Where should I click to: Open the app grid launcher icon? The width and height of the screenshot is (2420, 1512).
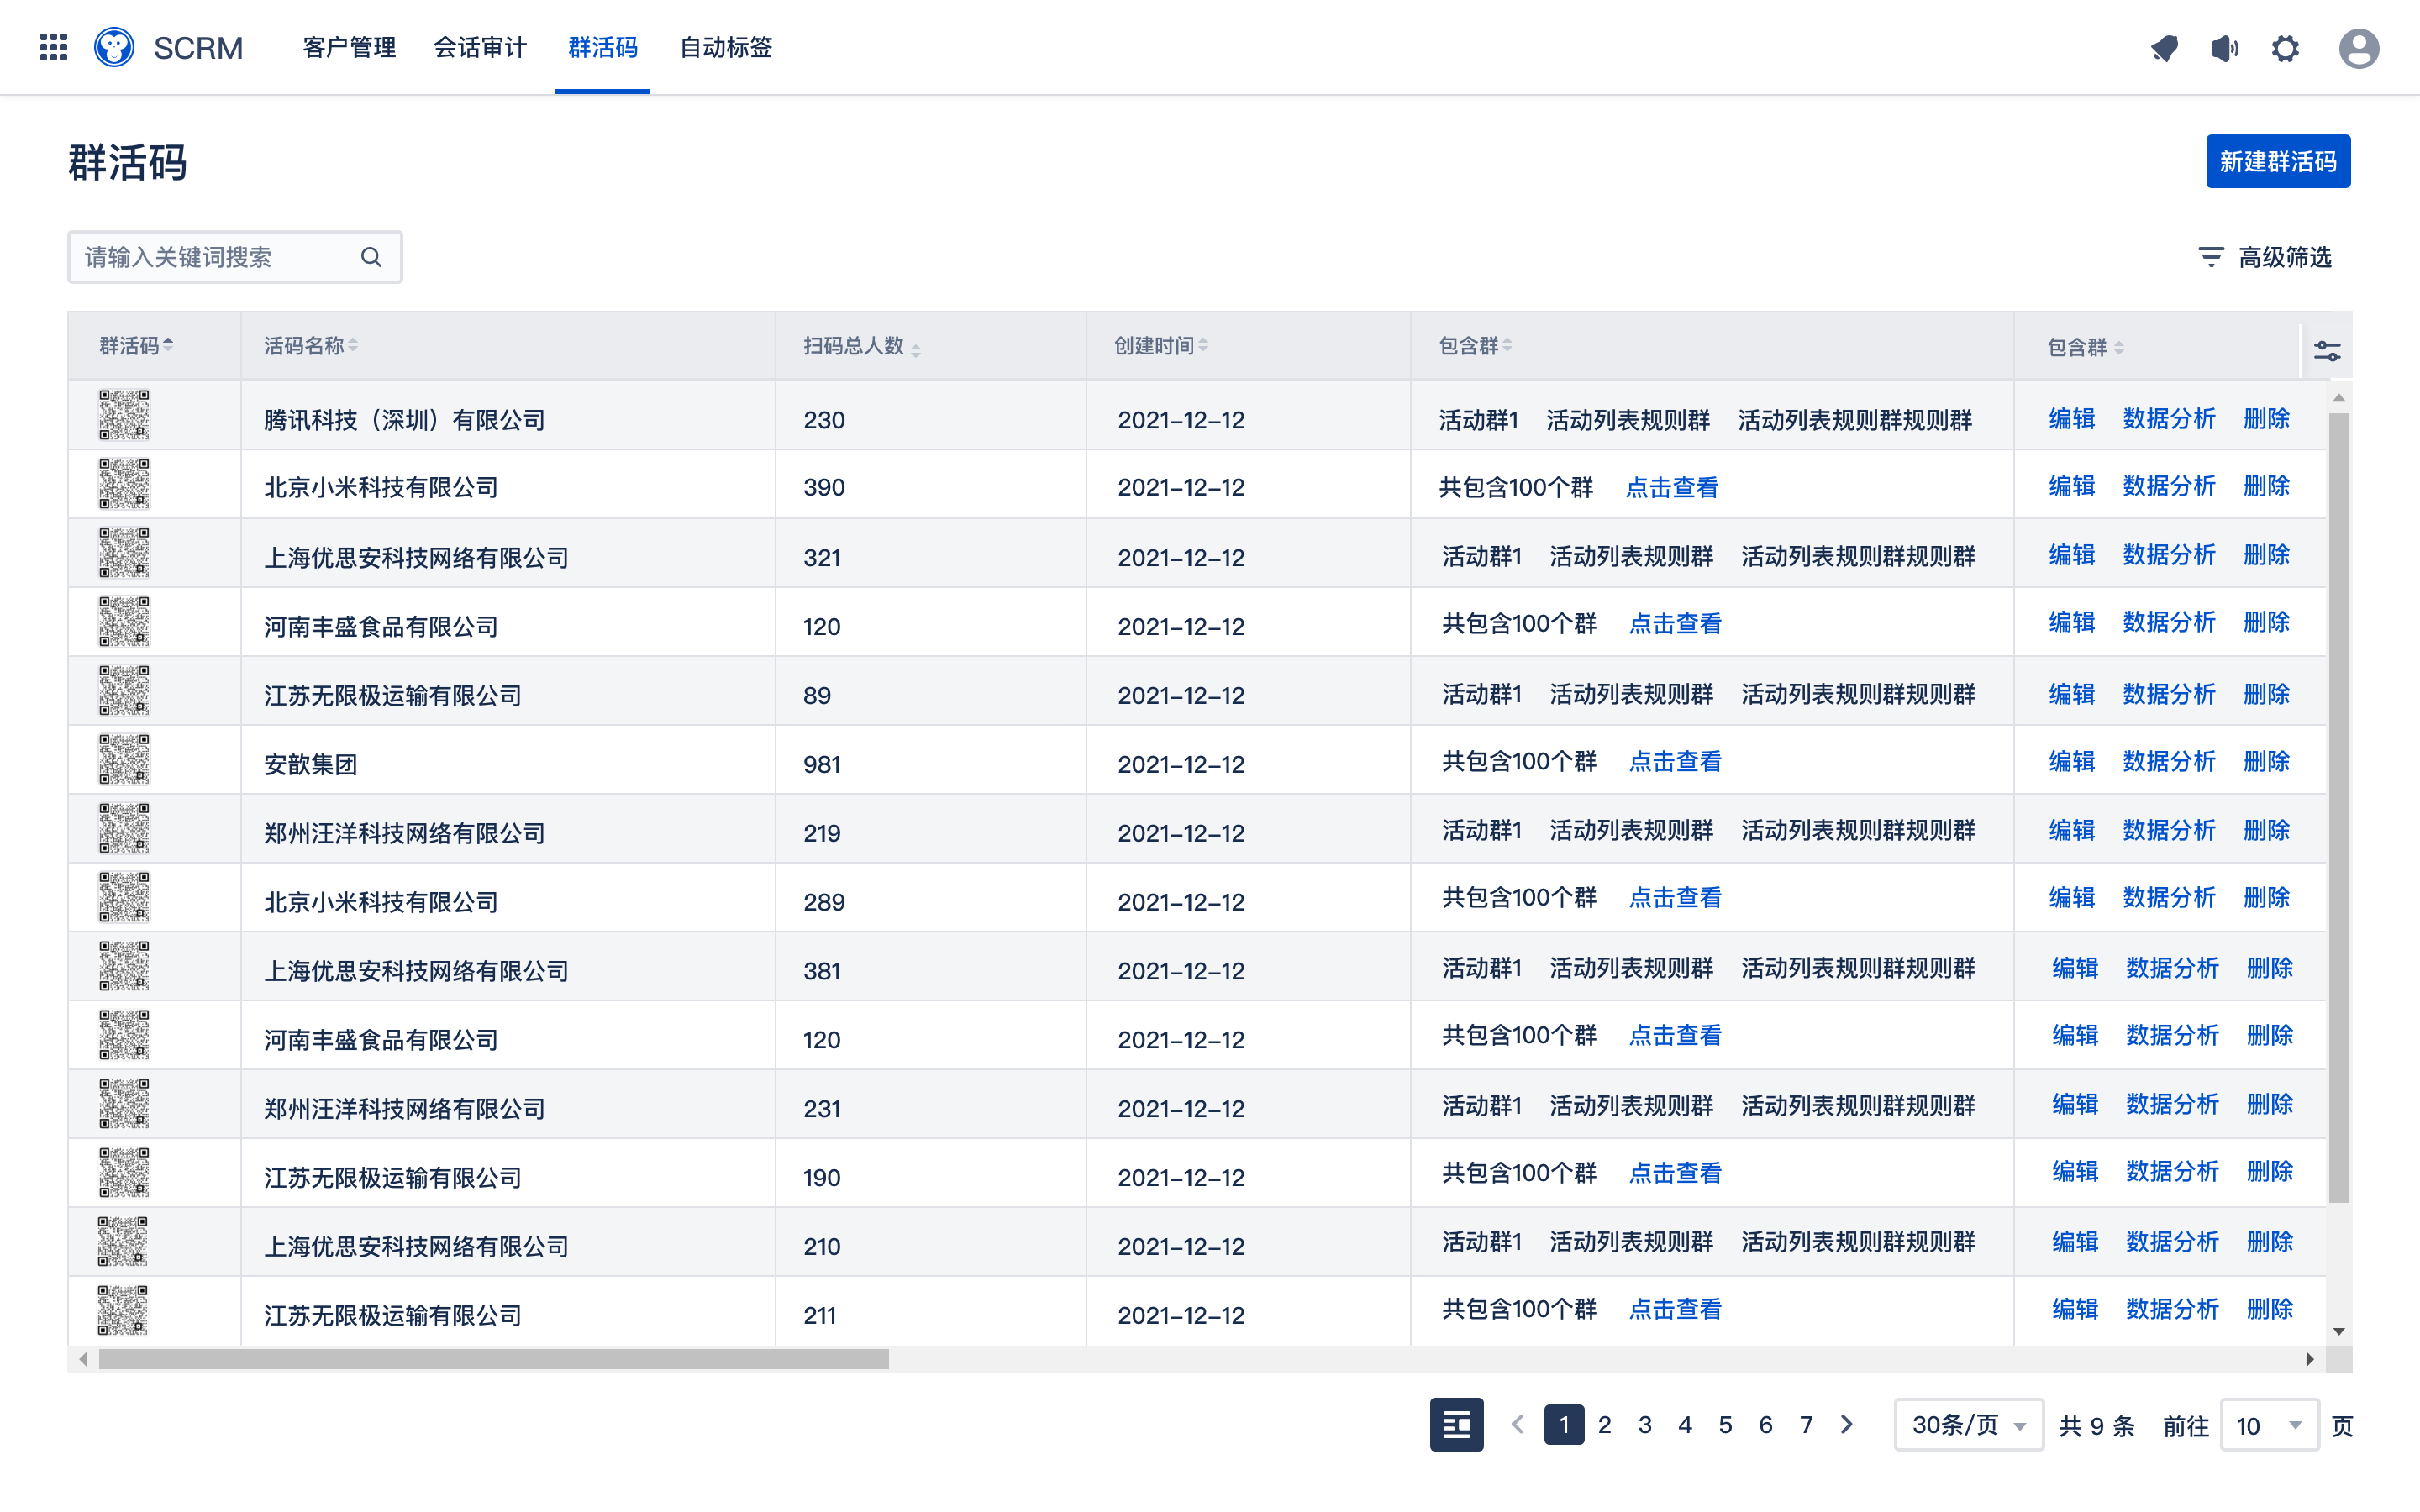click(x=53, y=47)
